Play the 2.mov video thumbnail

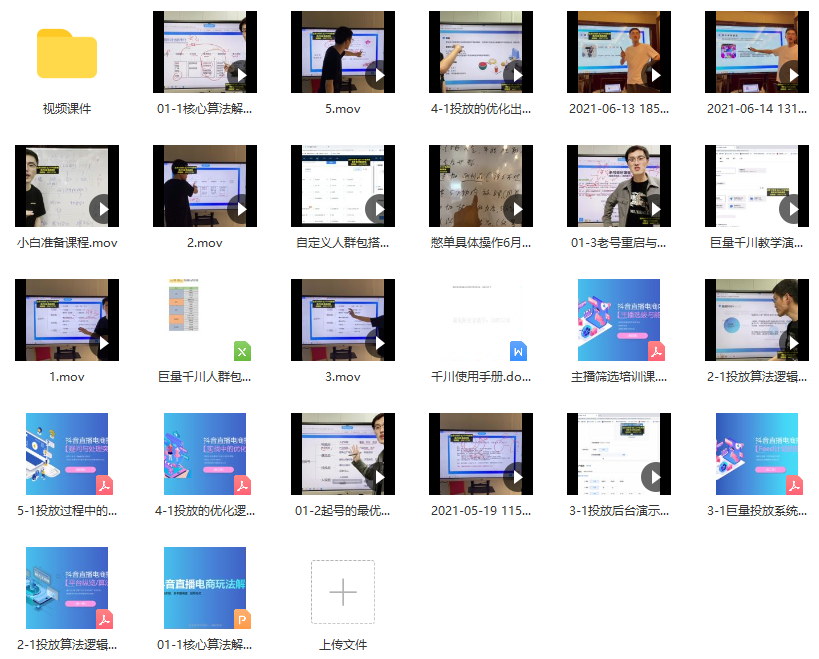coord(205,186)
